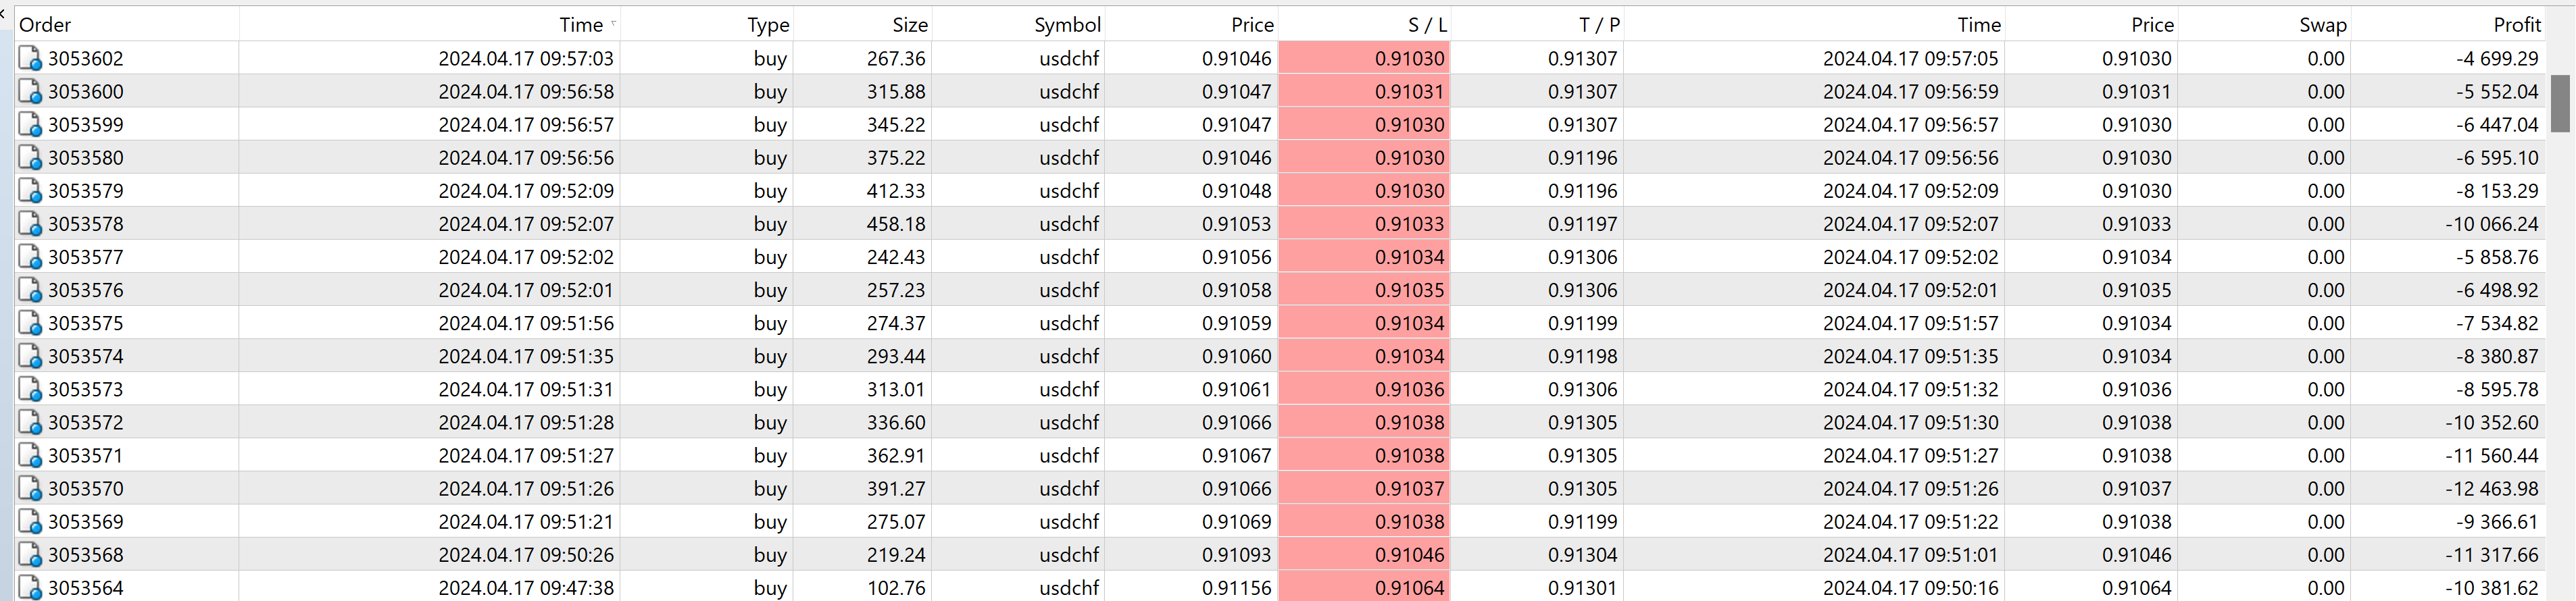Select the icon of order 3053568
The width and height of the screenshot is (2576, 601).
tap(31, 554)
